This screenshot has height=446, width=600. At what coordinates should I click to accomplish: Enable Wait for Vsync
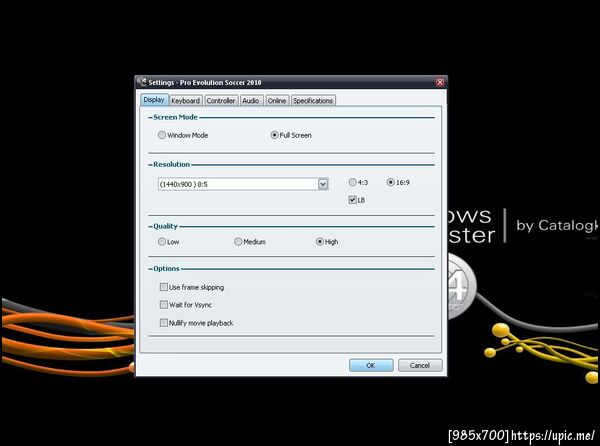(164, 304)
